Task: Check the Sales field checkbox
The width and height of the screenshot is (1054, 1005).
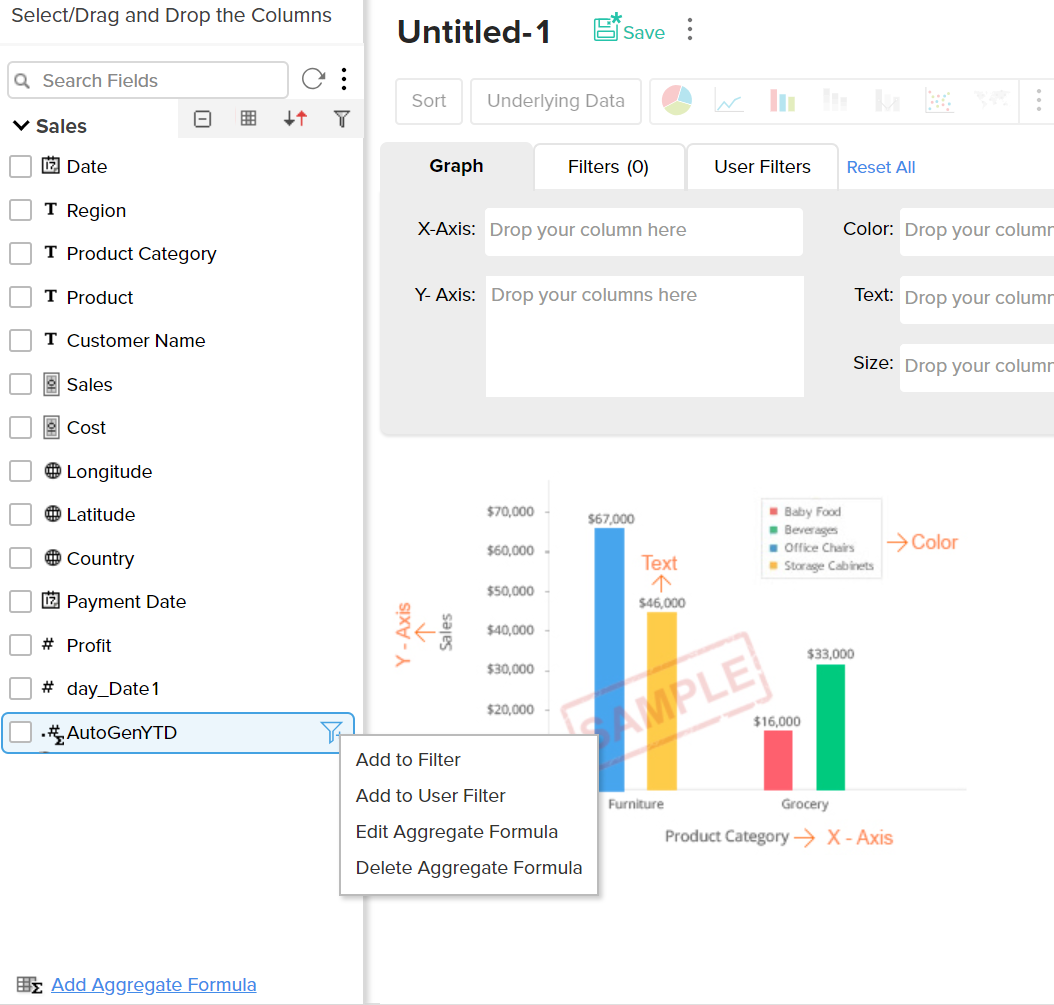Action: click(x=19, y=383)
